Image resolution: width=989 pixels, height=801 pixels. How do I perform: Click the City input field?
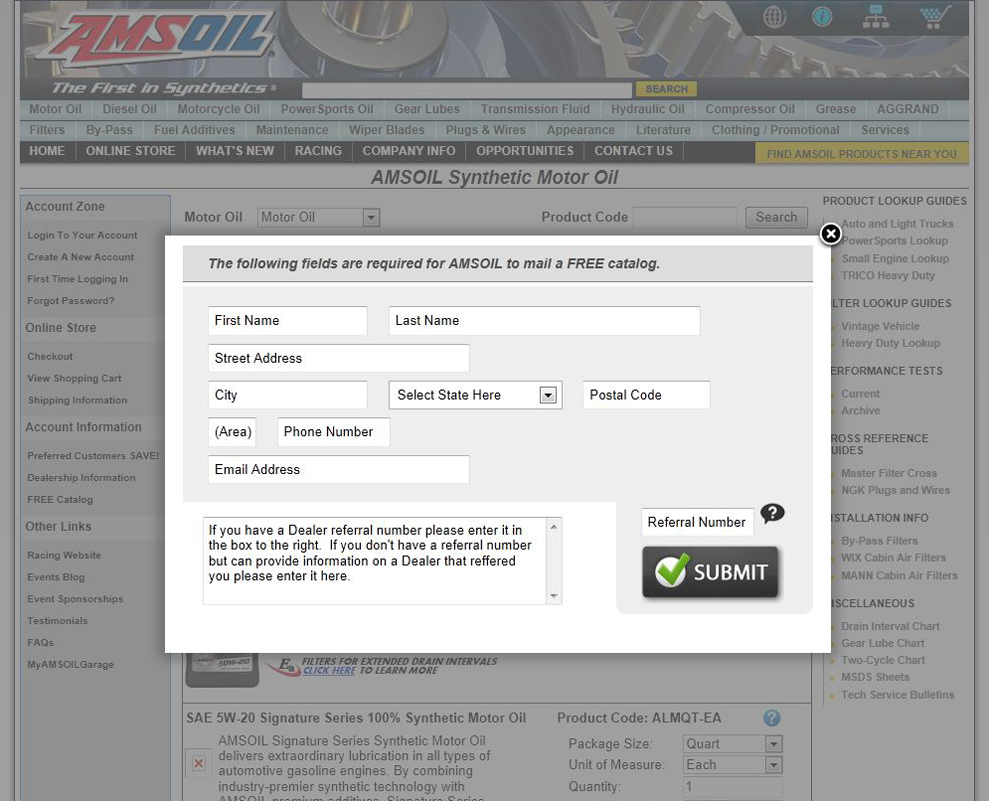[288, 395]
